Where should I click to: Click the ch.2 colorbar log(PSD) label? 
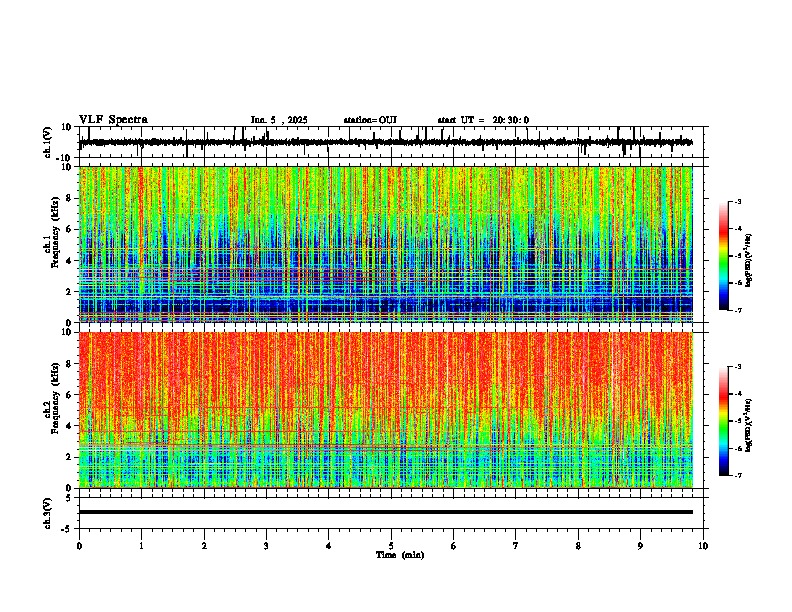[x=748, y=426]
